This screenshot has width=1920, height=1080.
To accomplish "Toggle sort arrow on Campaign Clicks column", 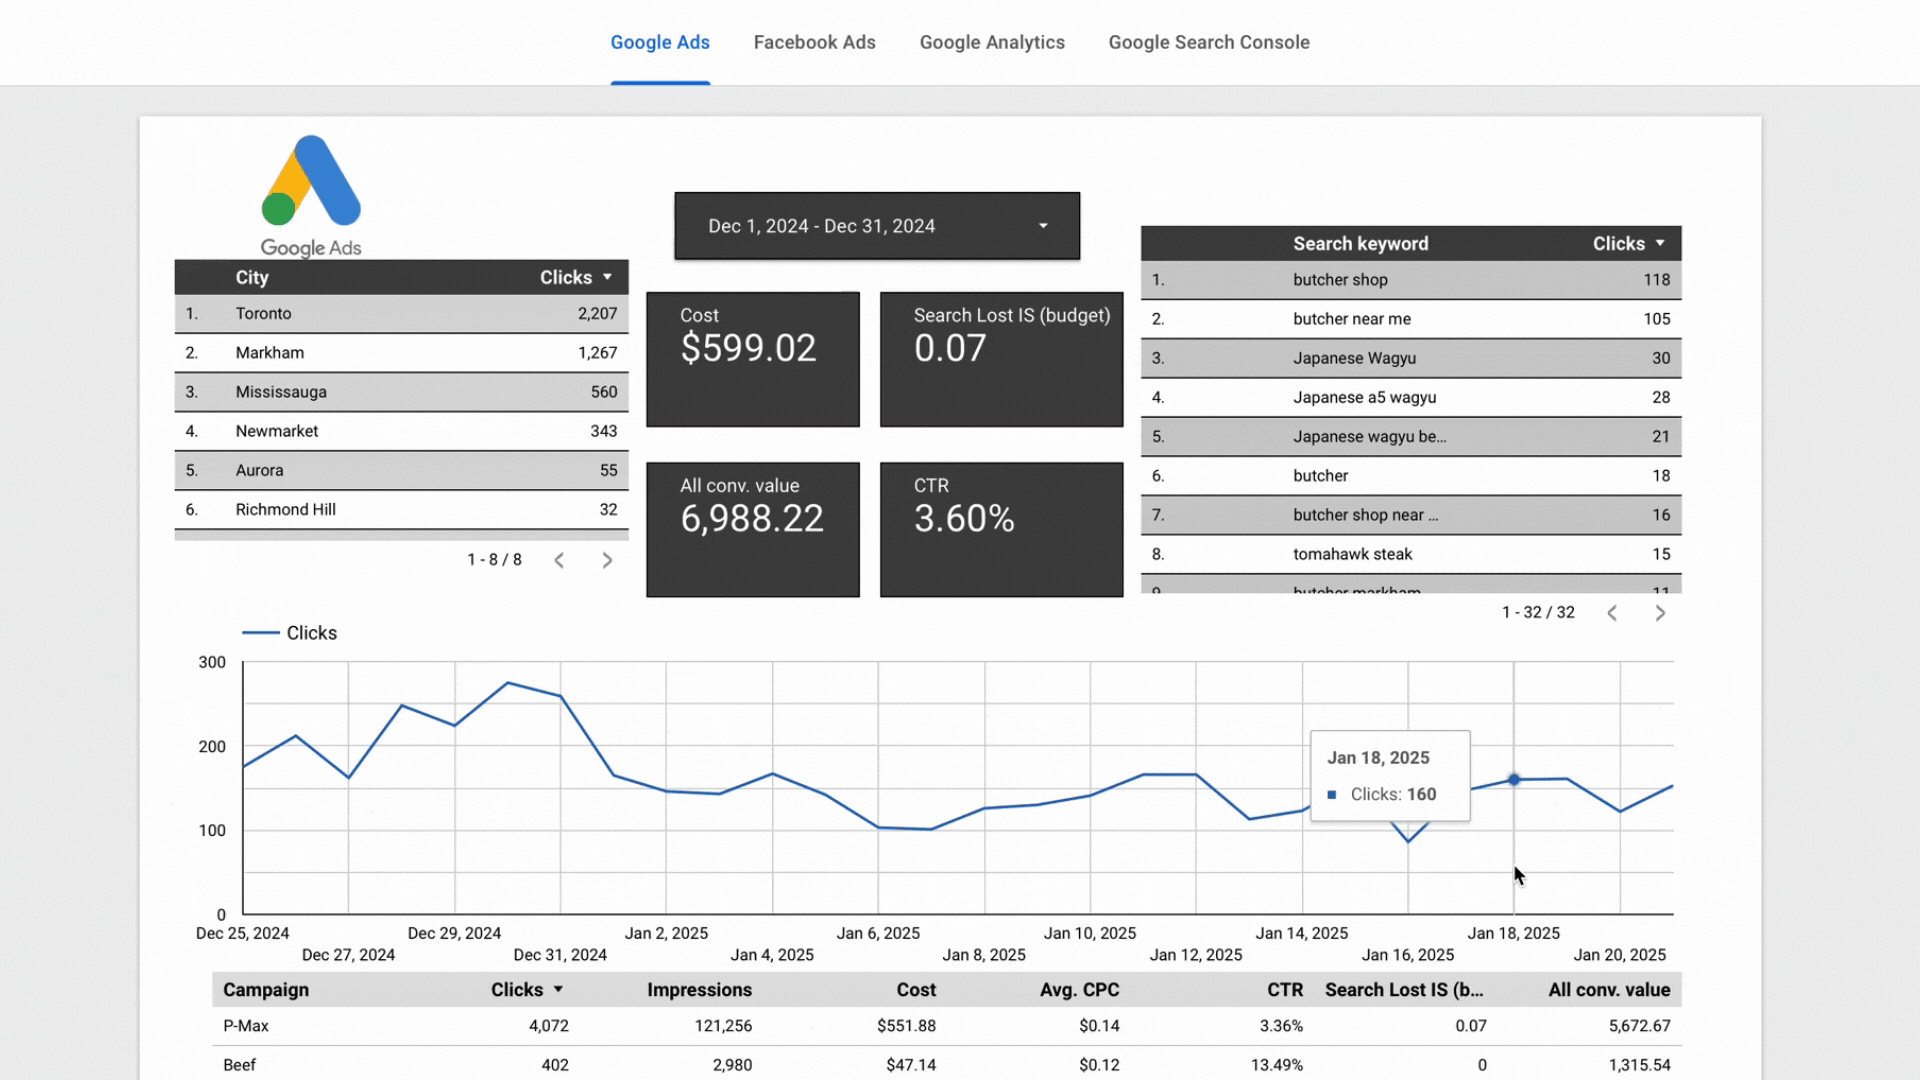I will [x=558, y=989].
